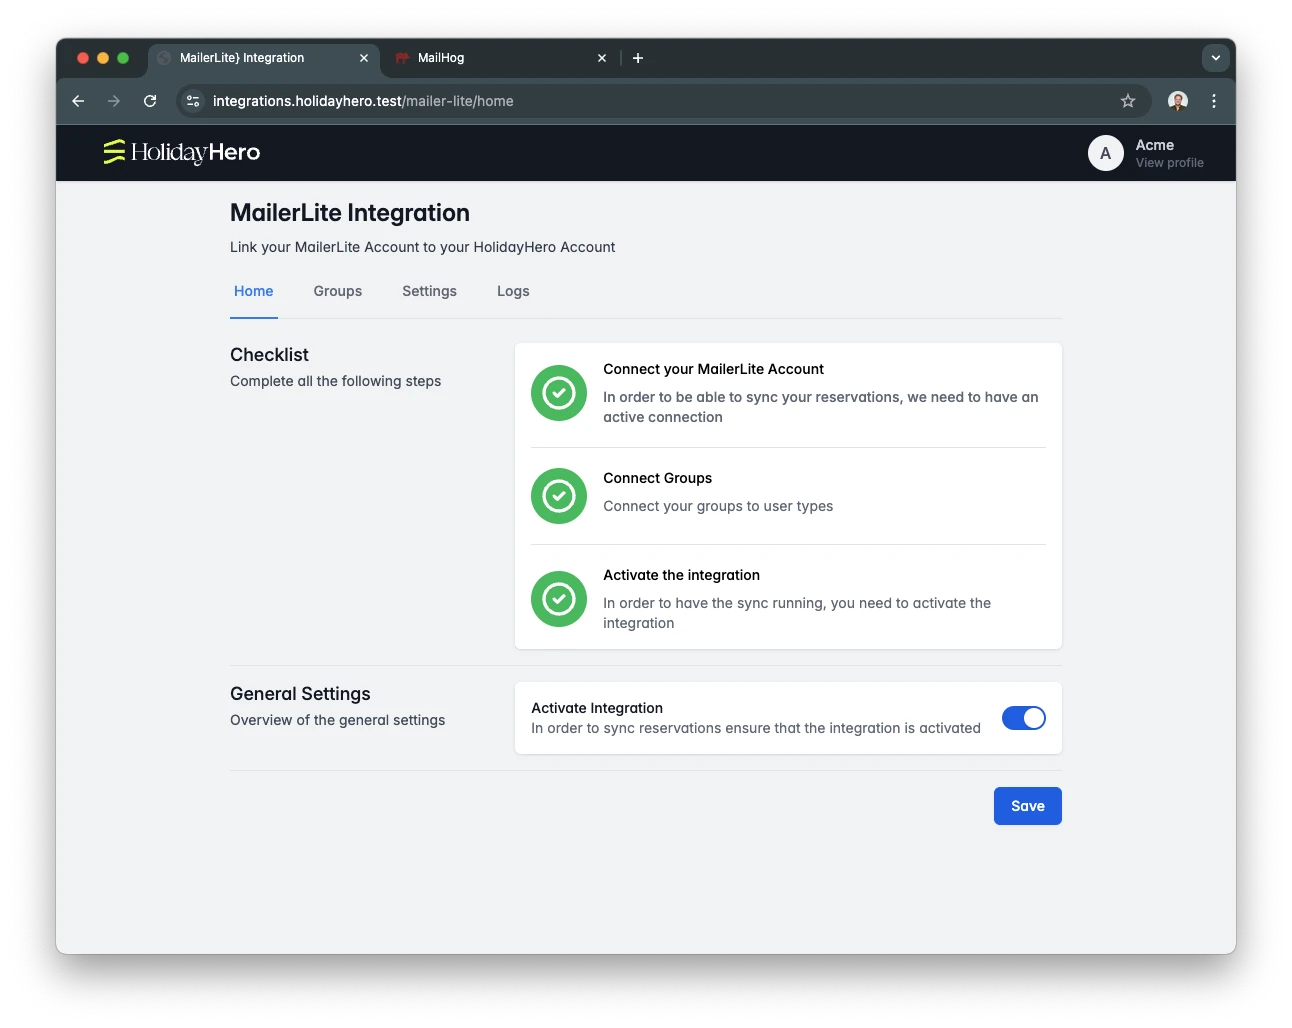View site information icon in address bar
The height and width of the screenshot is (1028, 1292).
194,101
